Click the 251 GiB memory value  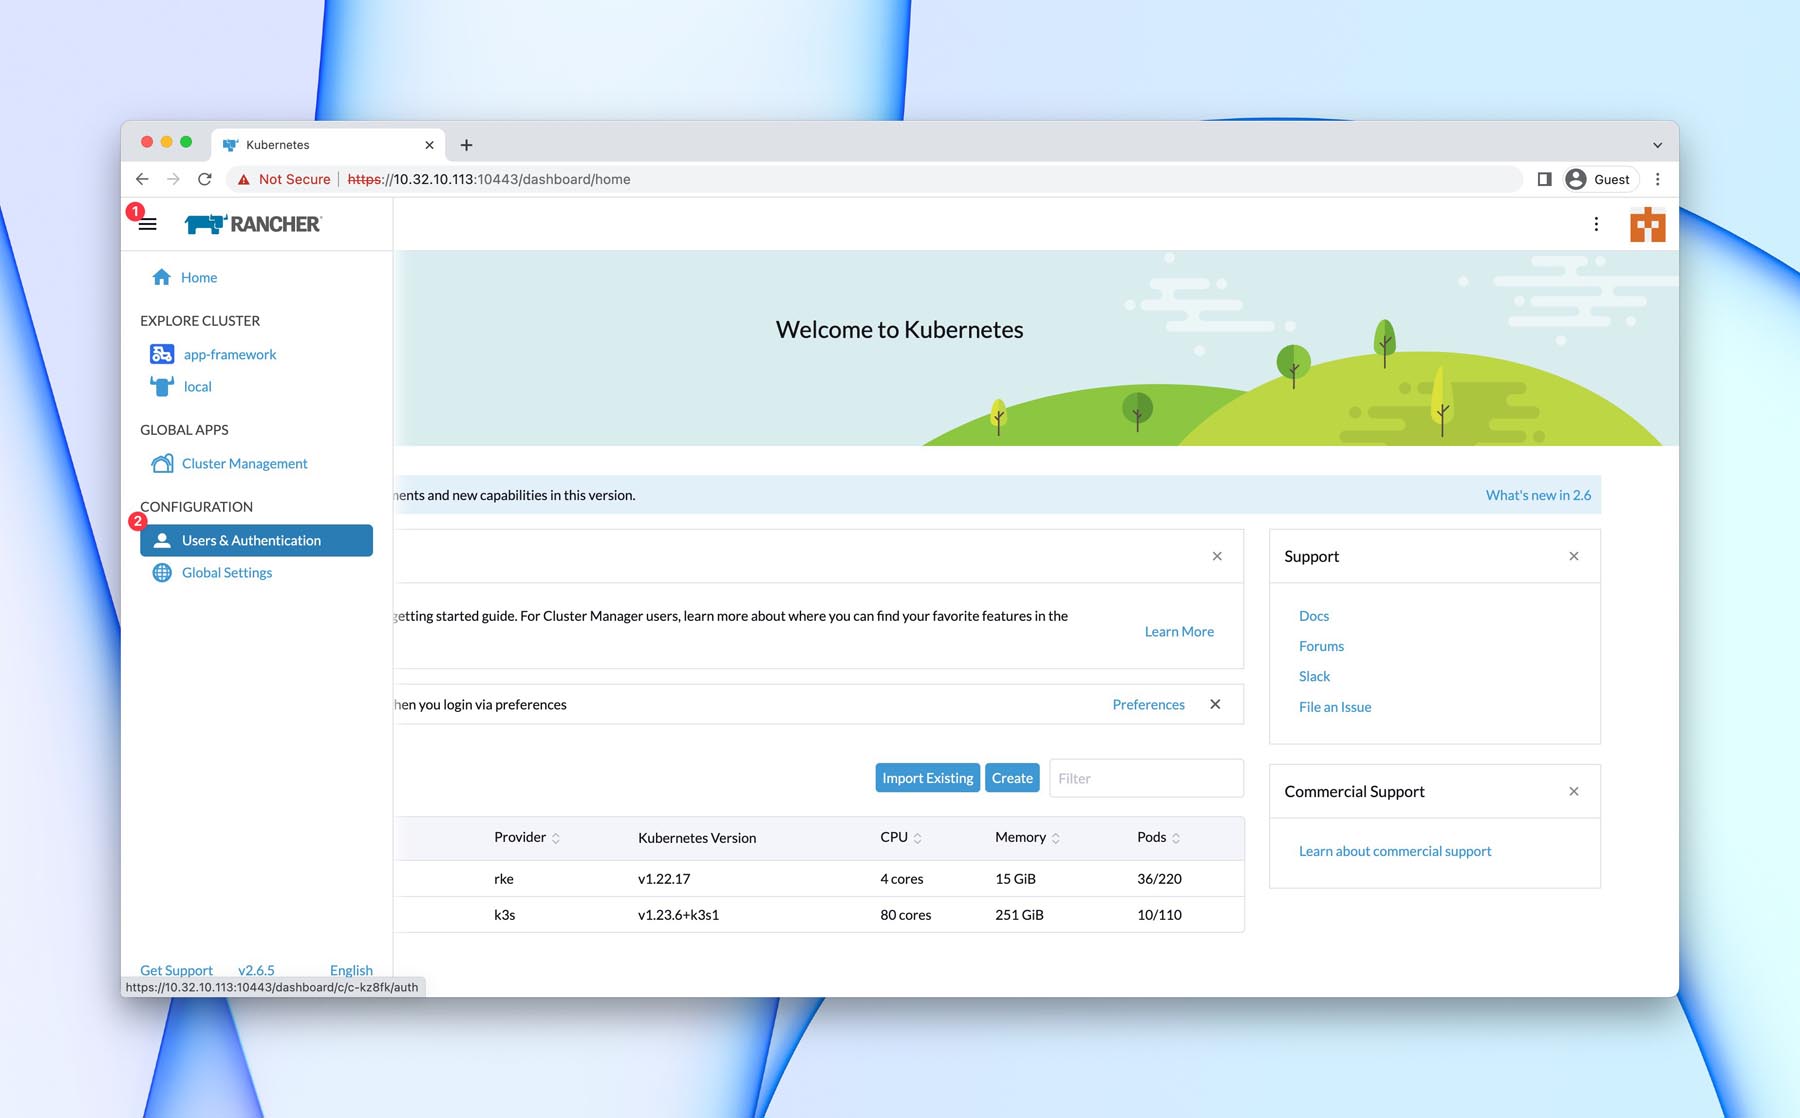tap(1019, 915)
